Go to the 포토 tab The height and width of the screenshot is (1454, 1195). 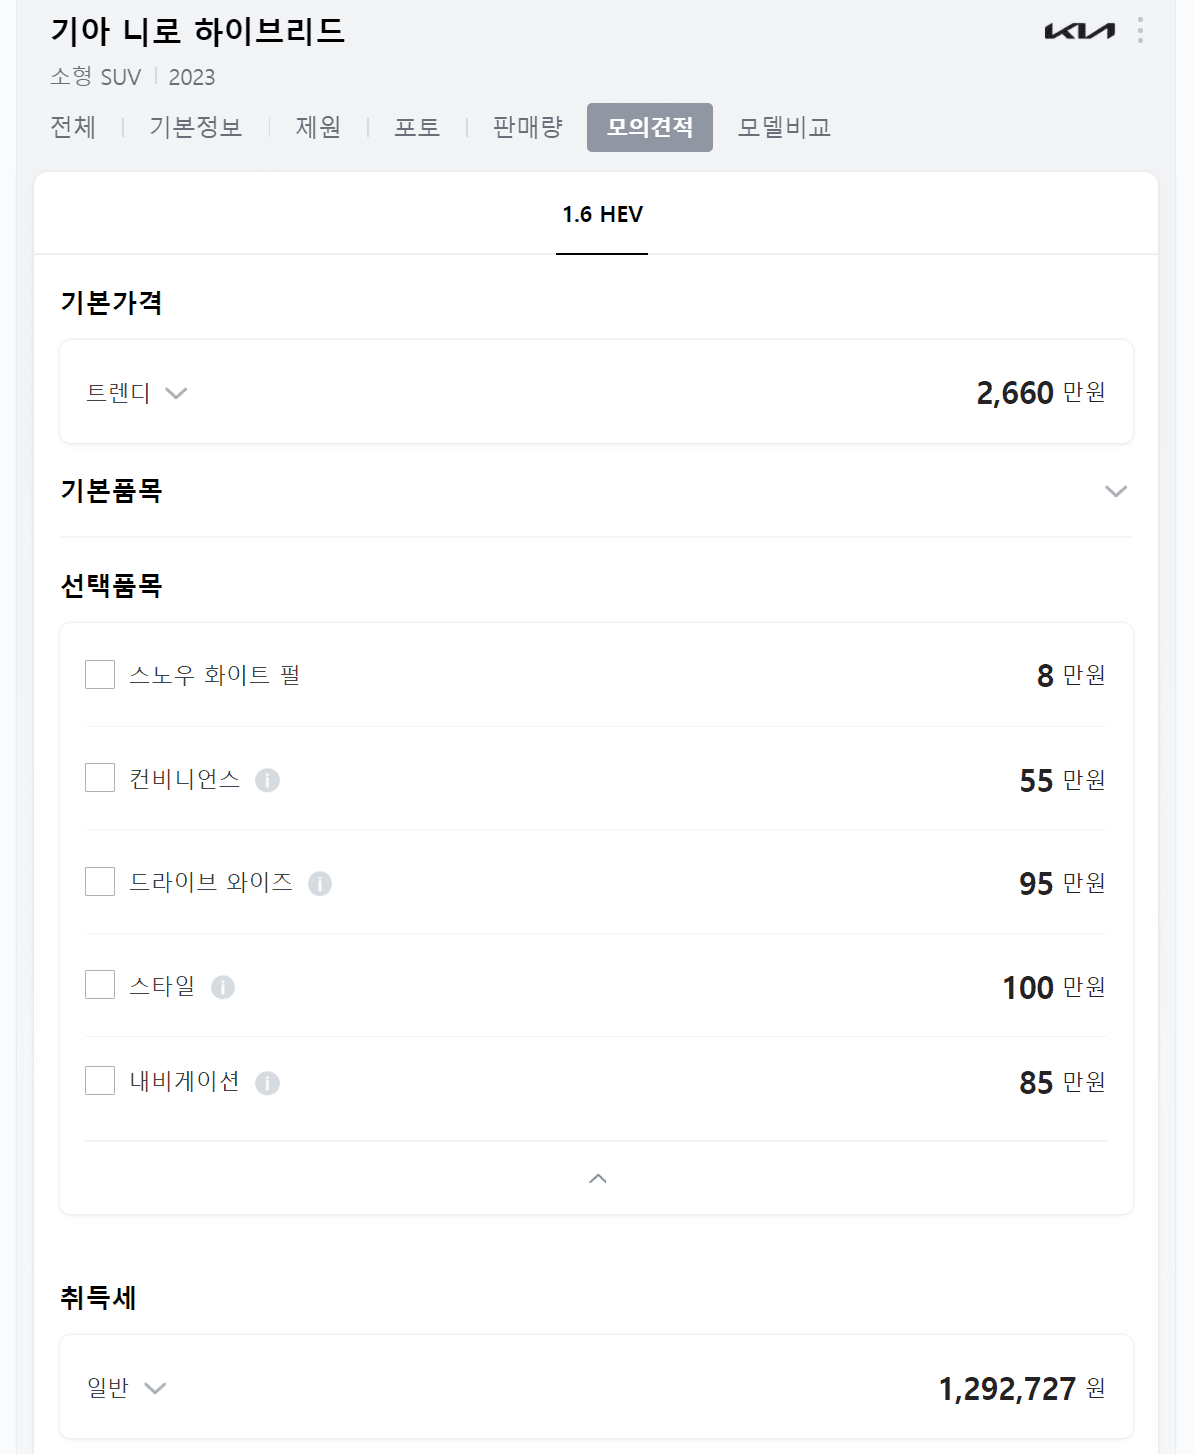point(418,127)
